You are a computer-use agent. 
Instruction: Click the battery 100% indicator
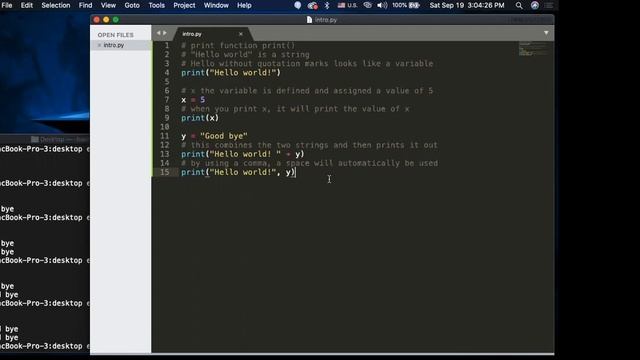click(406, 5)
